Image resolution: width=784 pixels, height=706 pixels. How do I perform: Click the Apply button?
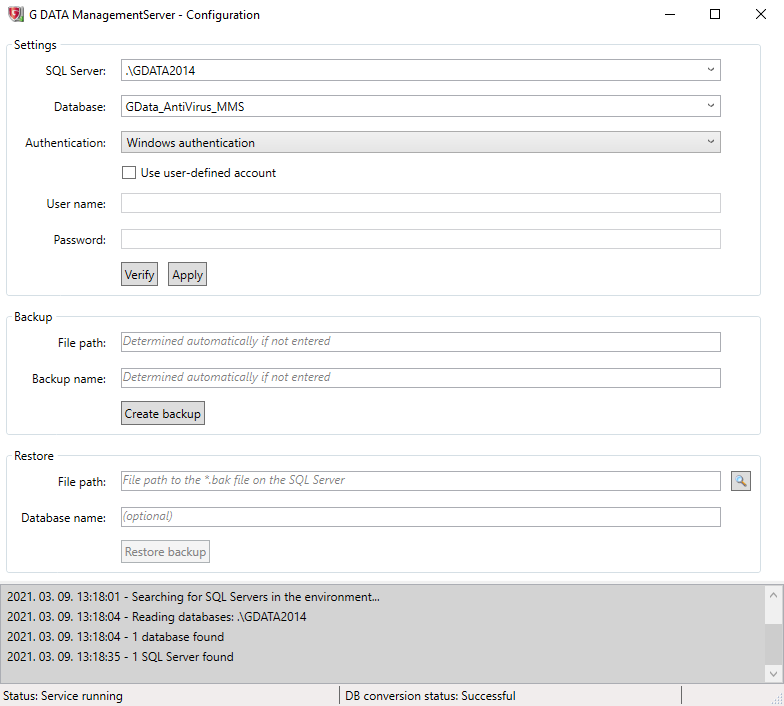[188, 274]
